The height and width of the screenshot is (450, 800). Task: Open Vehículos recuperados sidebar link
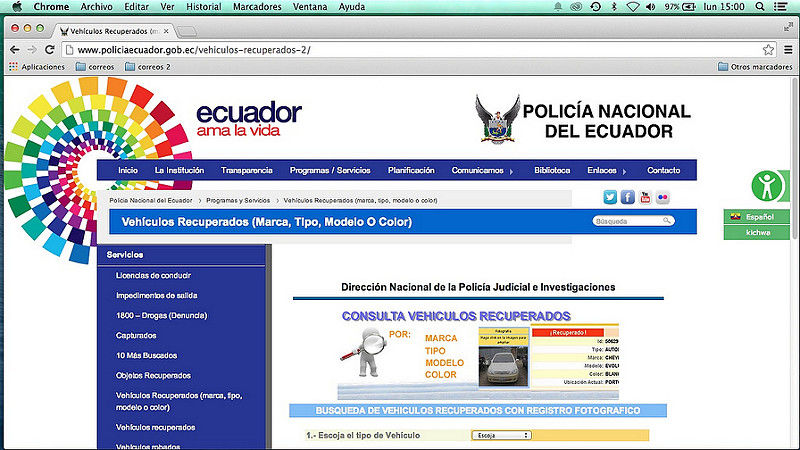point(155,427)
